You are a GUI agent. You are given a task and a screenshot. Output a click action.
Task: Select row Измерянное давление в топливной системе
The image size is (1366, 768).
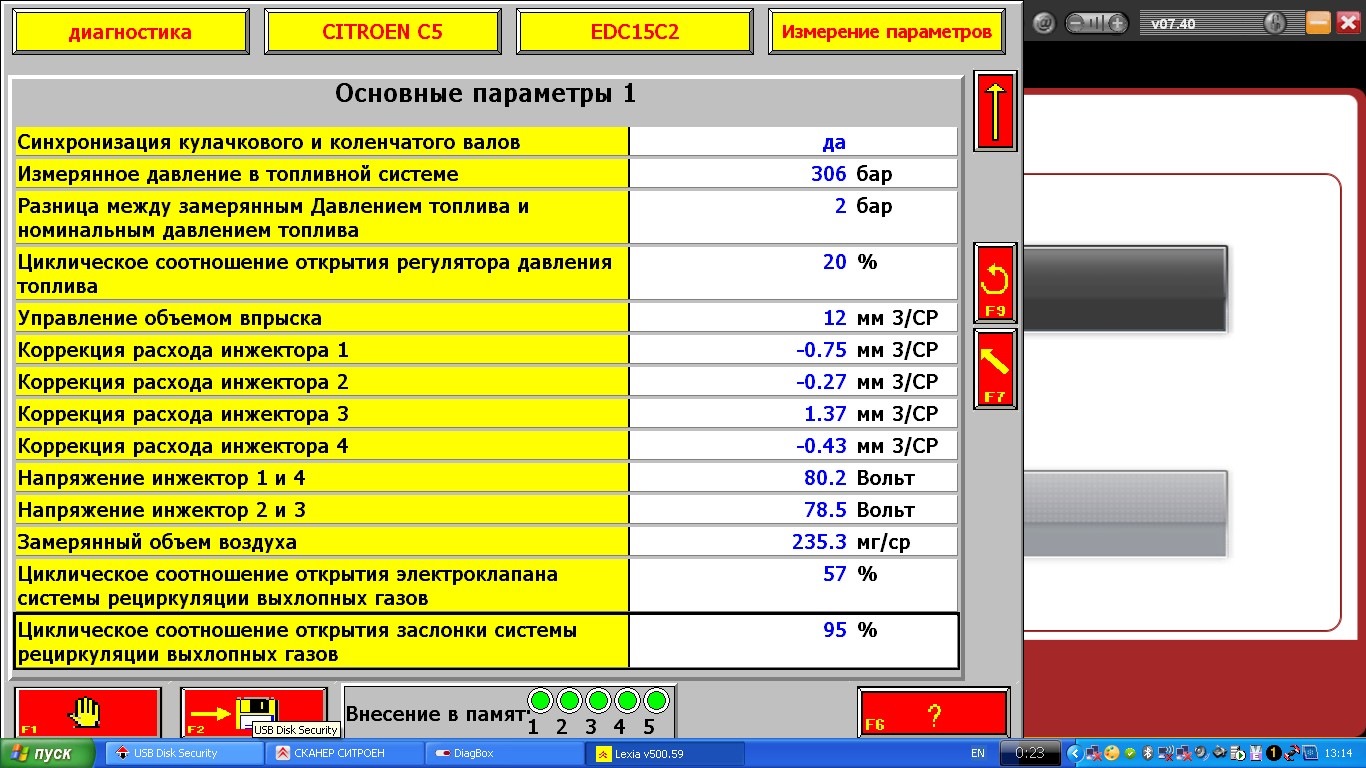point(486,174)
